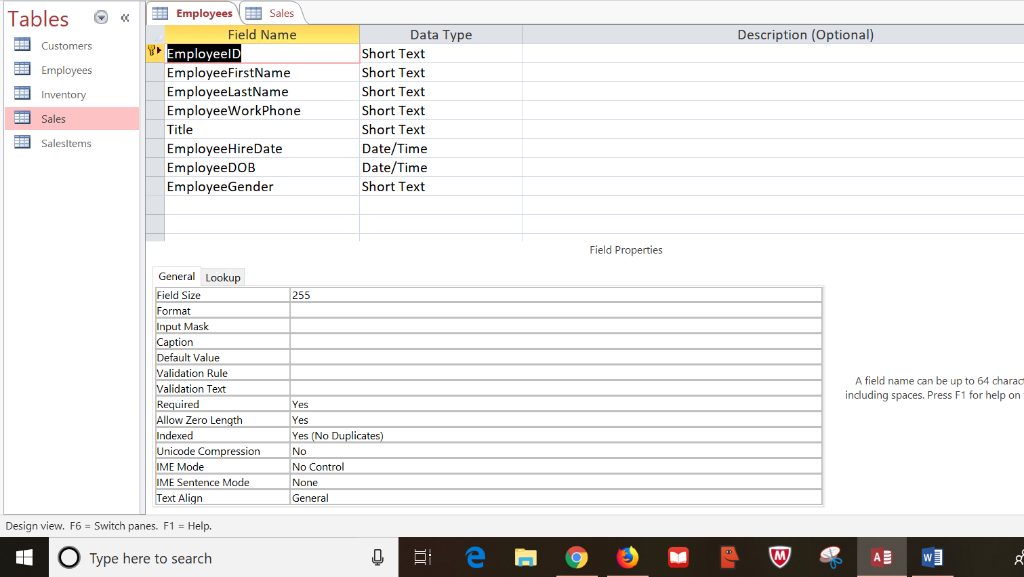Click the table icon beside SalesItems

pos(22,142)
